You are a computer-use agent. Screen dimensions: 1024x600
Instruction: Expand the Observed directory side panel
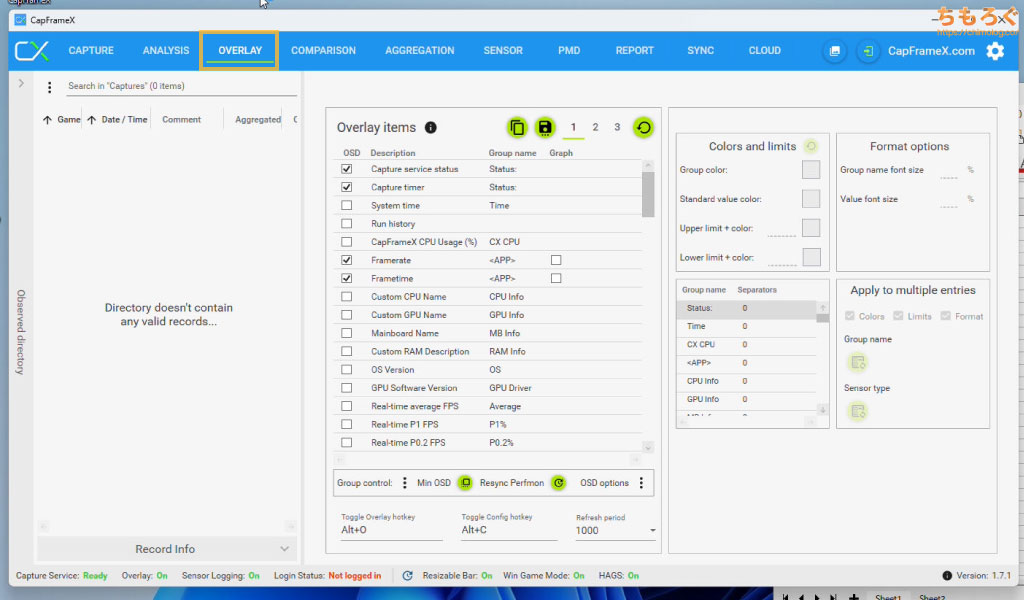point(21,84)
